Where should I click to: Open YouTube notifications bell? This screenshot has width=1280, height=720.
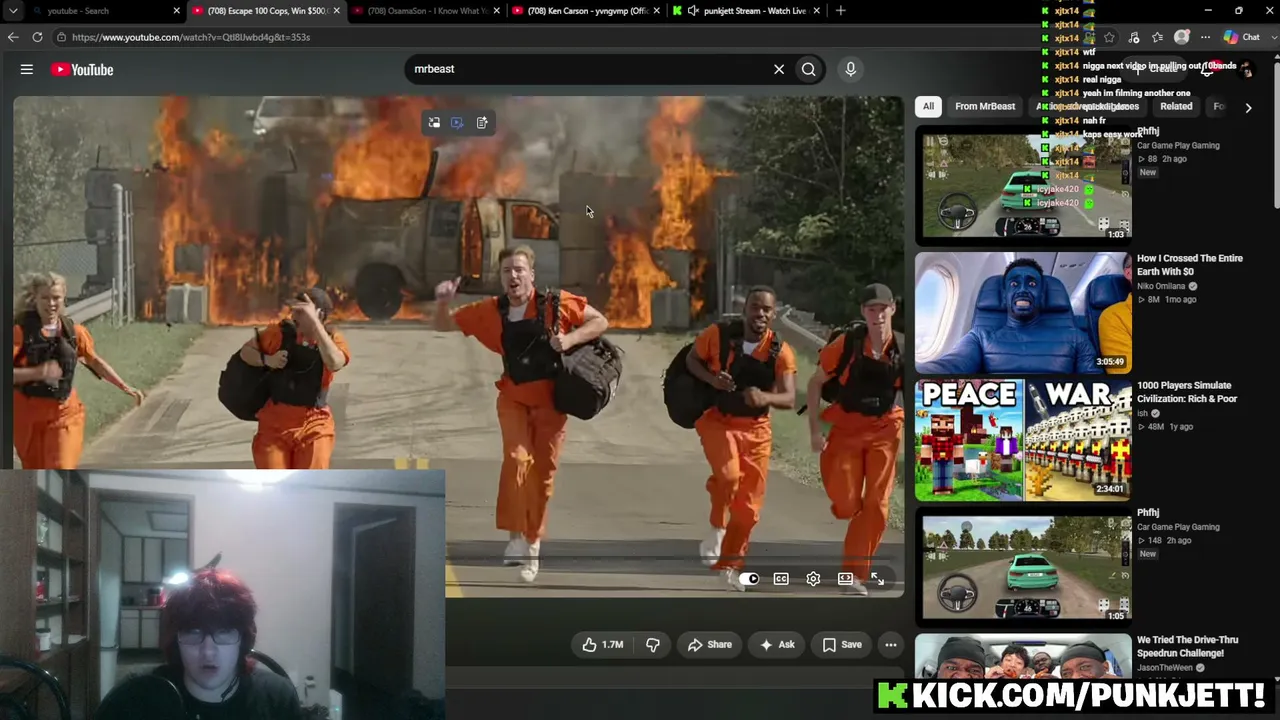[x=1207, y=69]
